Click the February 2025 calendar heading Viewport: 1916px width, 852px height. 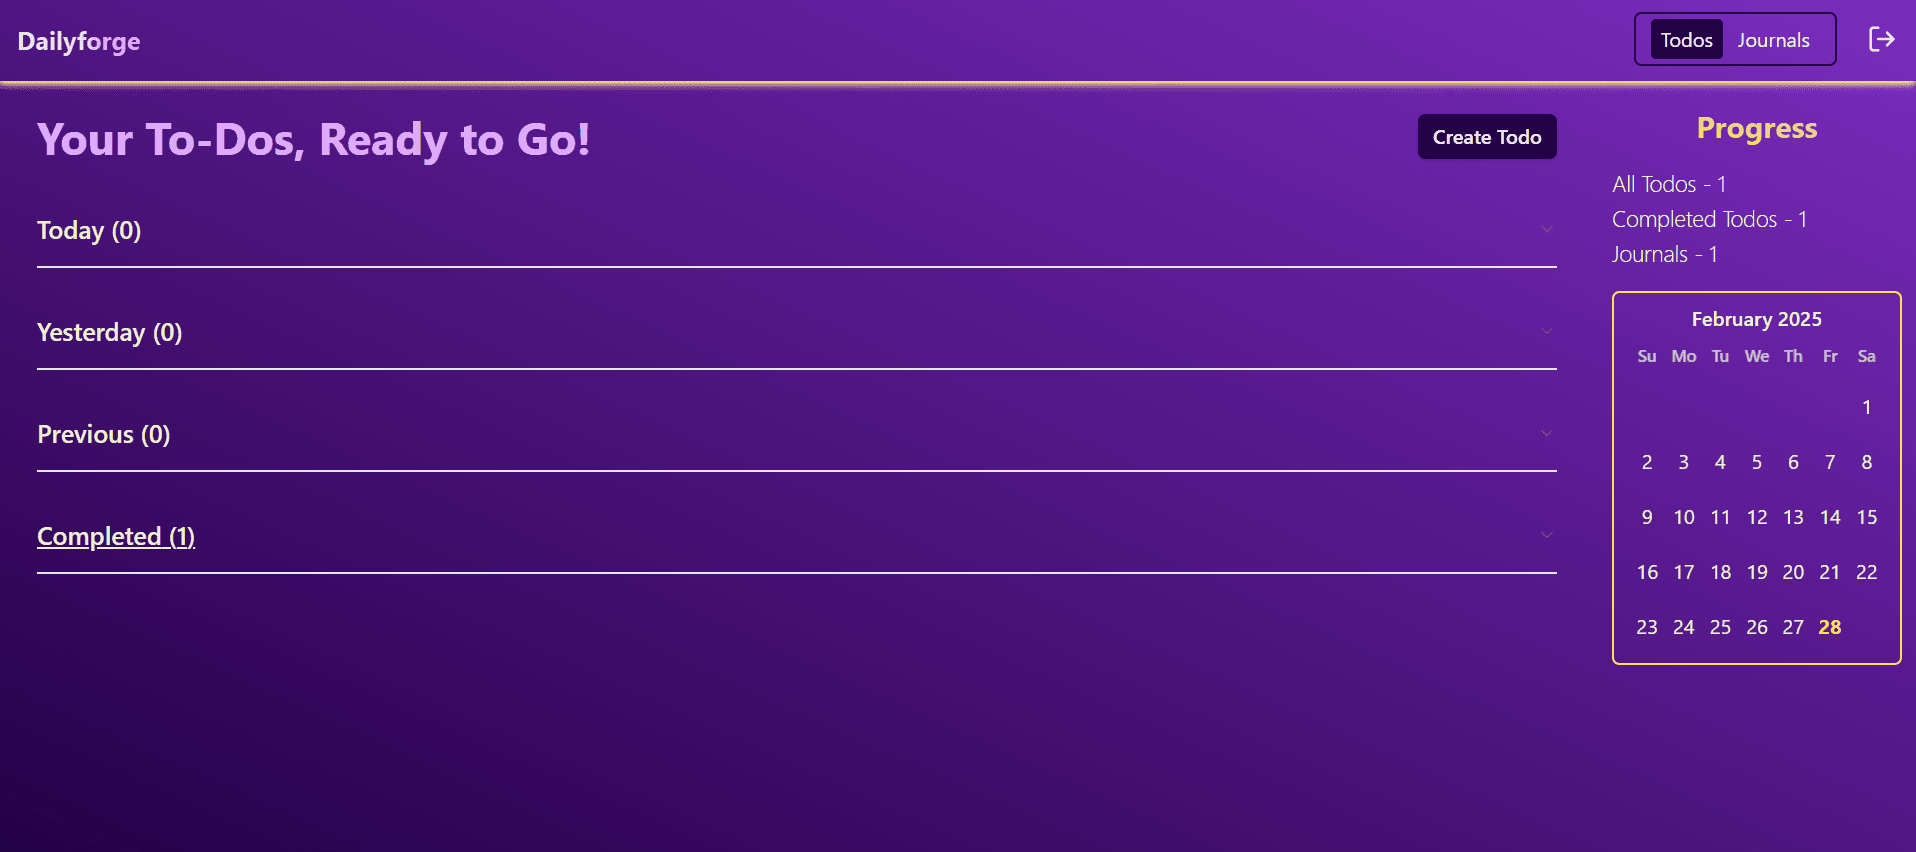tap(1756, 319)
